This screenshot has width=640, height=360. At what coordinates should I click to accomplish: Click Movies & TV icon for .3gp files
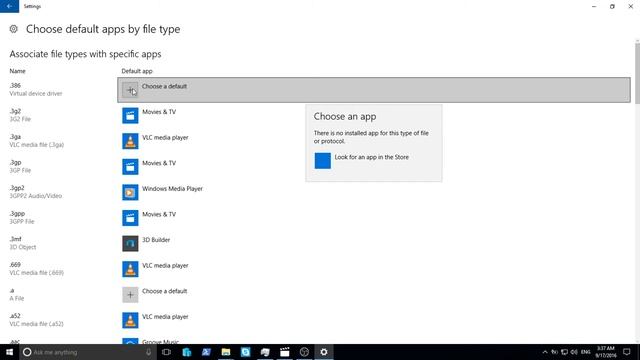(x=130, y=167)
